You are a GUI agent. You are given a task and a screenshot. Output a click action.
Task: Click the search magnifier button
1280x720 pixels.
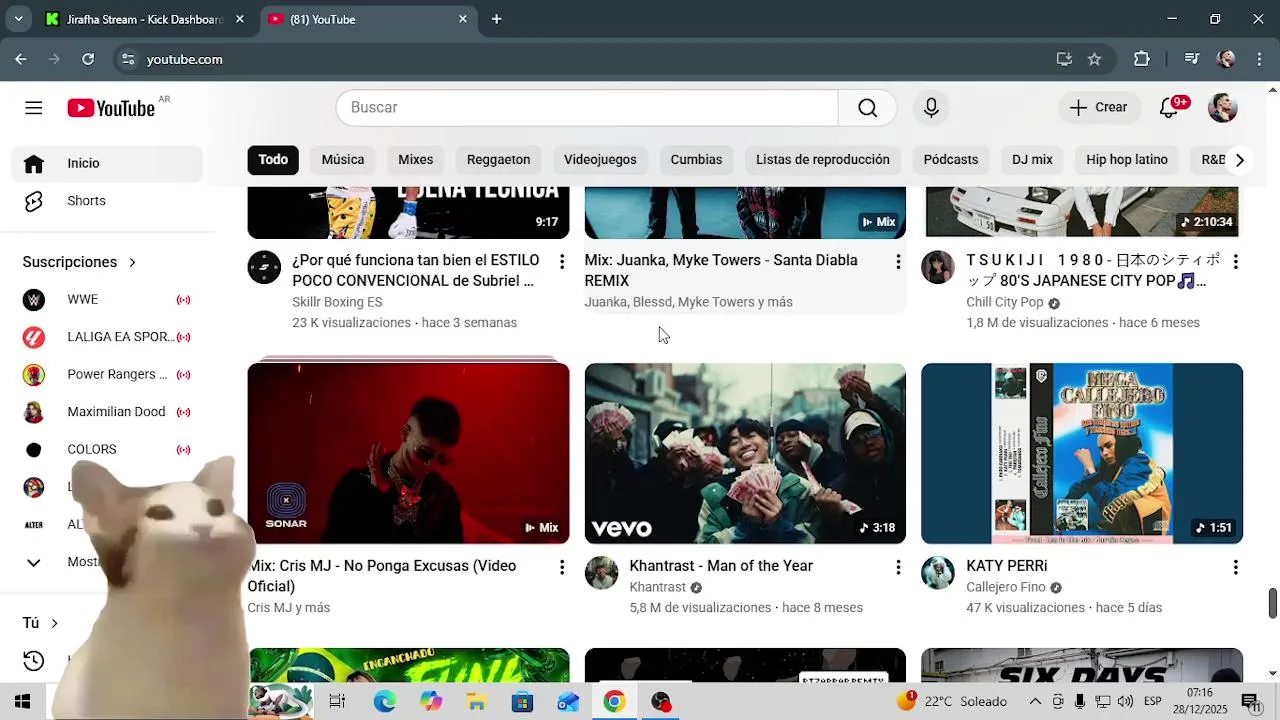[867, 108]
